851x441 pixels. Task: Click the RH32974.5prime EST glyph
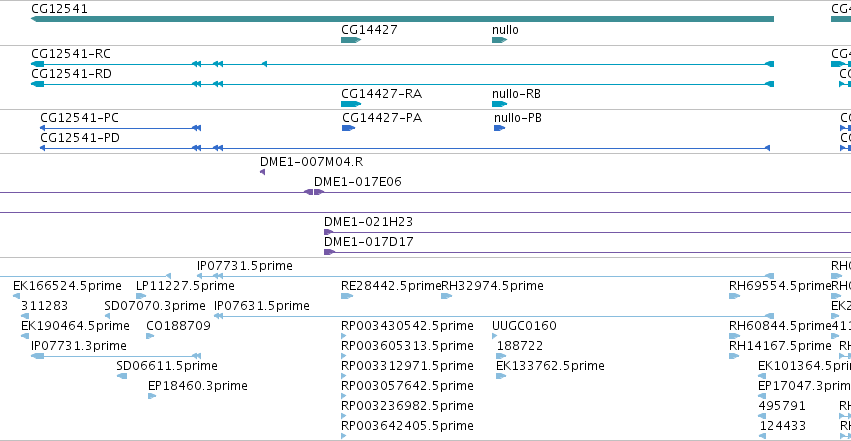pos(447,296)
